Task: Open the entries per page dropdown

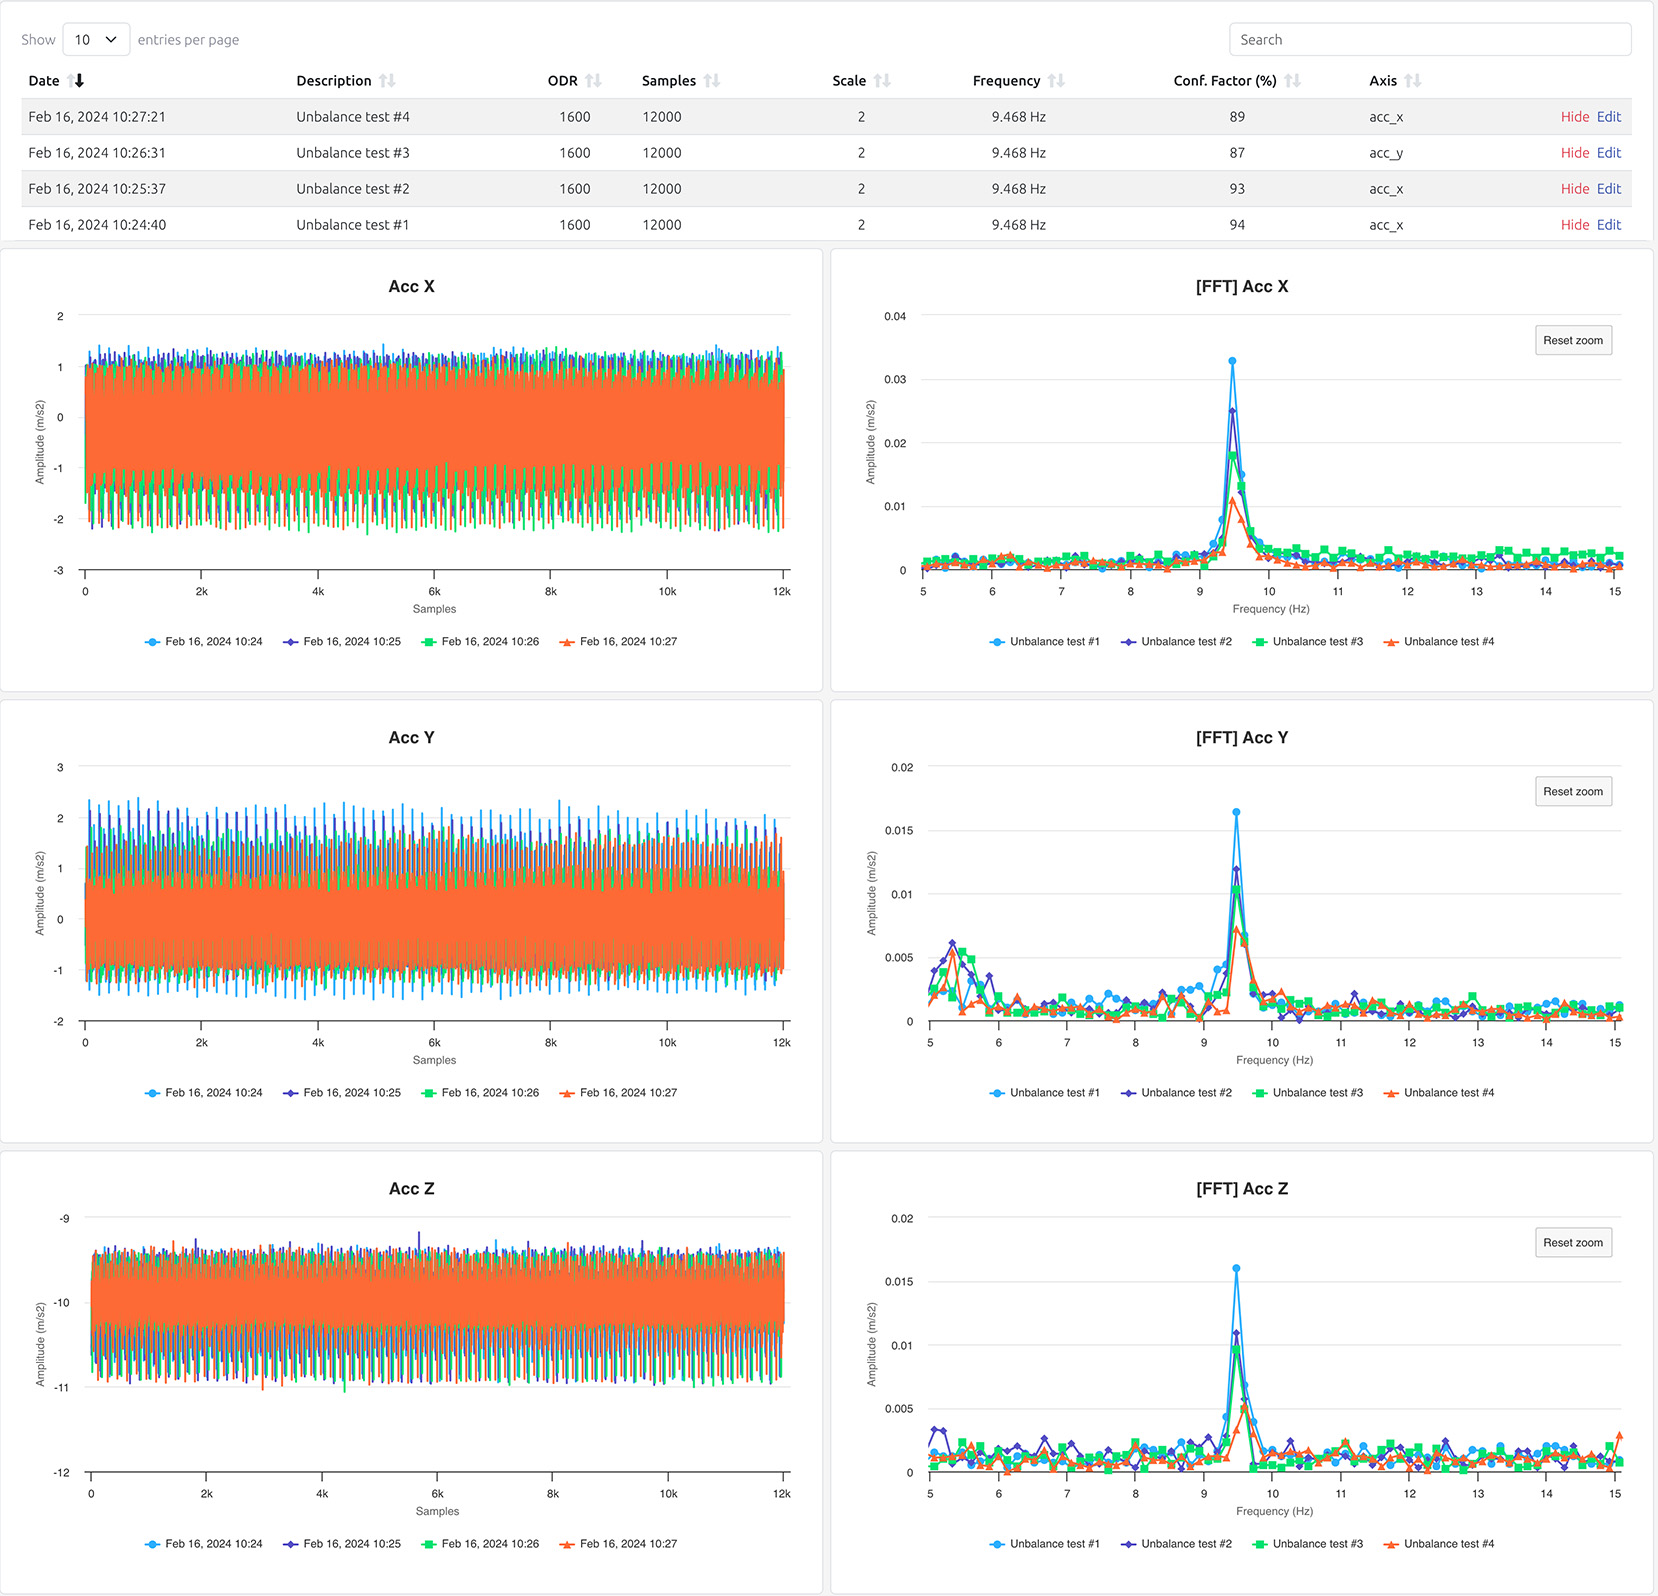Action: coord(96,40)
